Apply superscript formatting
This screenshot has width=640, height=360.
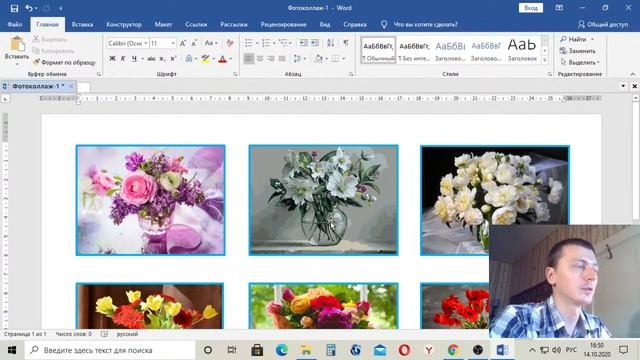(173, 59)
